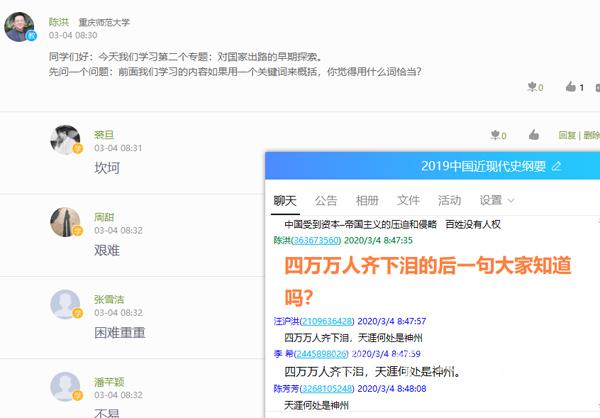Click 回复 link on 裘旦's comment
Image resolution: width=600 pixels, height=418 pixels.
[x=567, y=135]
